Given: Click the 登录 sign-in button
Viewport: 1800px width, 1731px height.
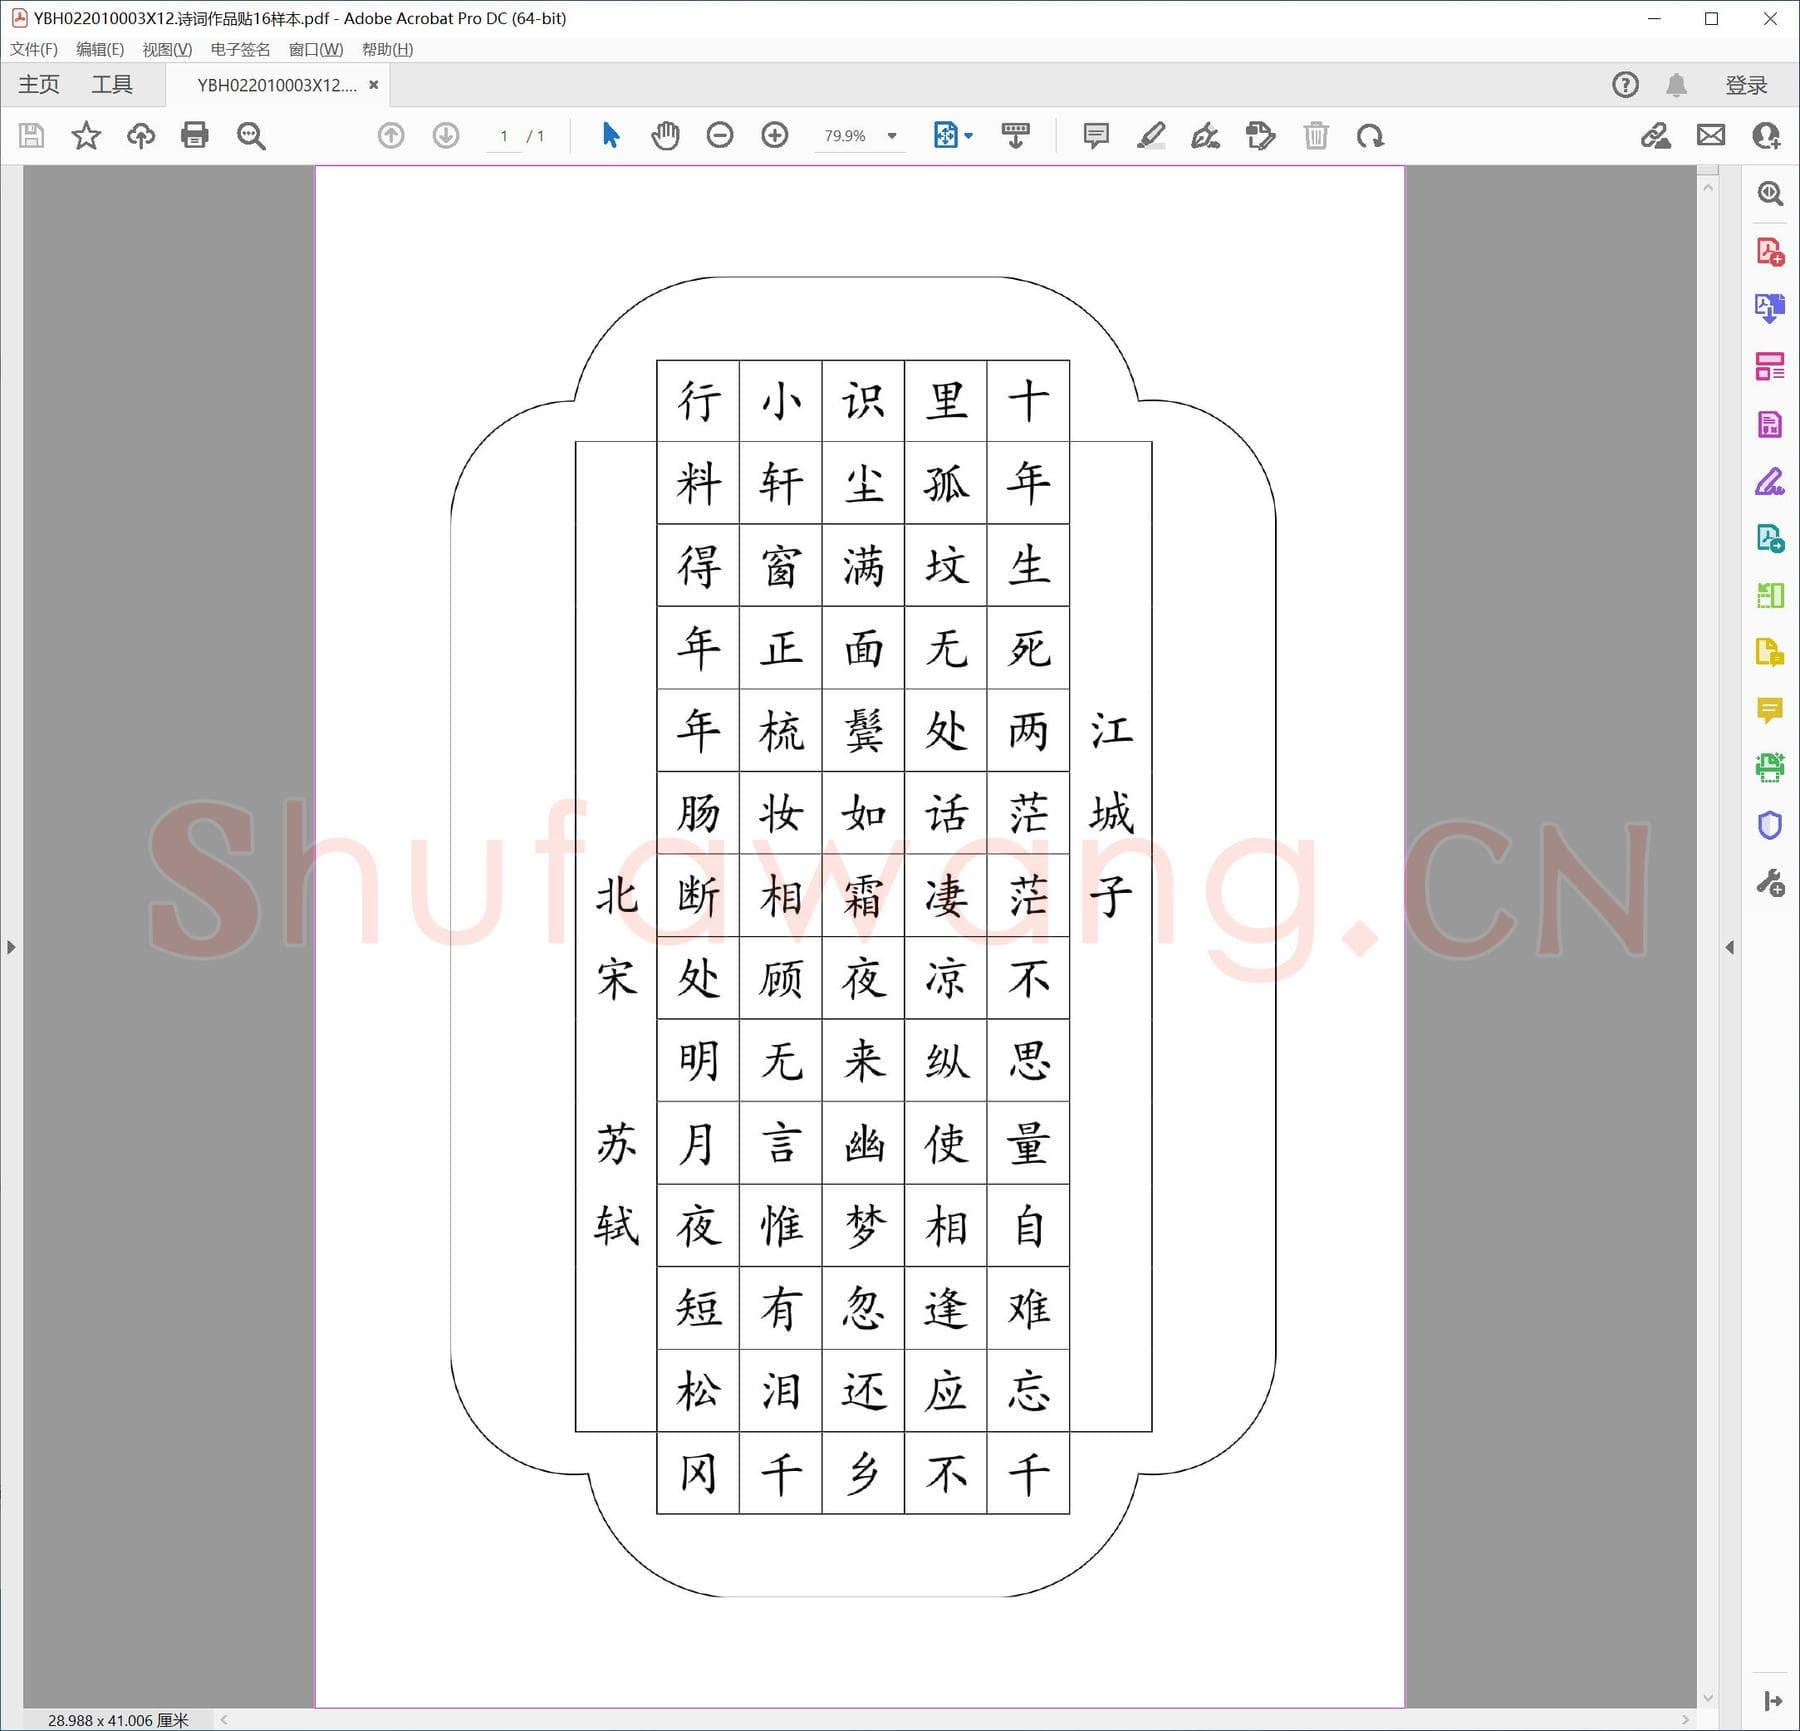Looking at the screenshot, I should (x=1746, y=85).
